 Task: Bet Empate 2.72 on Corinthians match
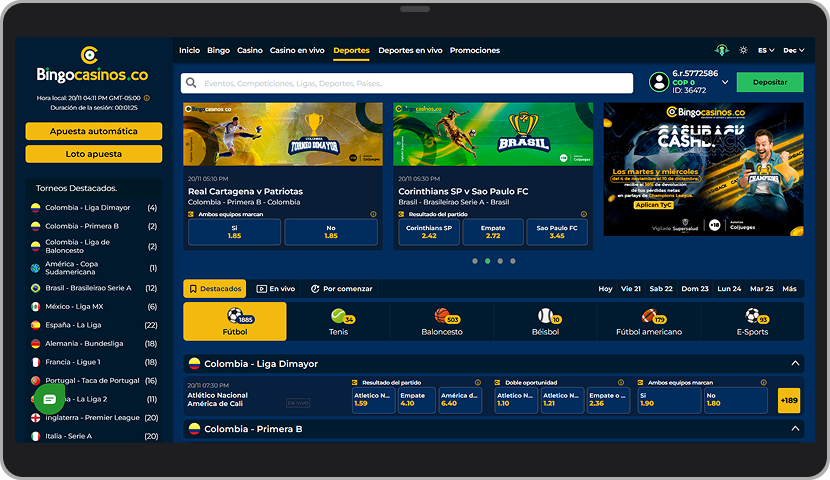(x=493, y=232)
